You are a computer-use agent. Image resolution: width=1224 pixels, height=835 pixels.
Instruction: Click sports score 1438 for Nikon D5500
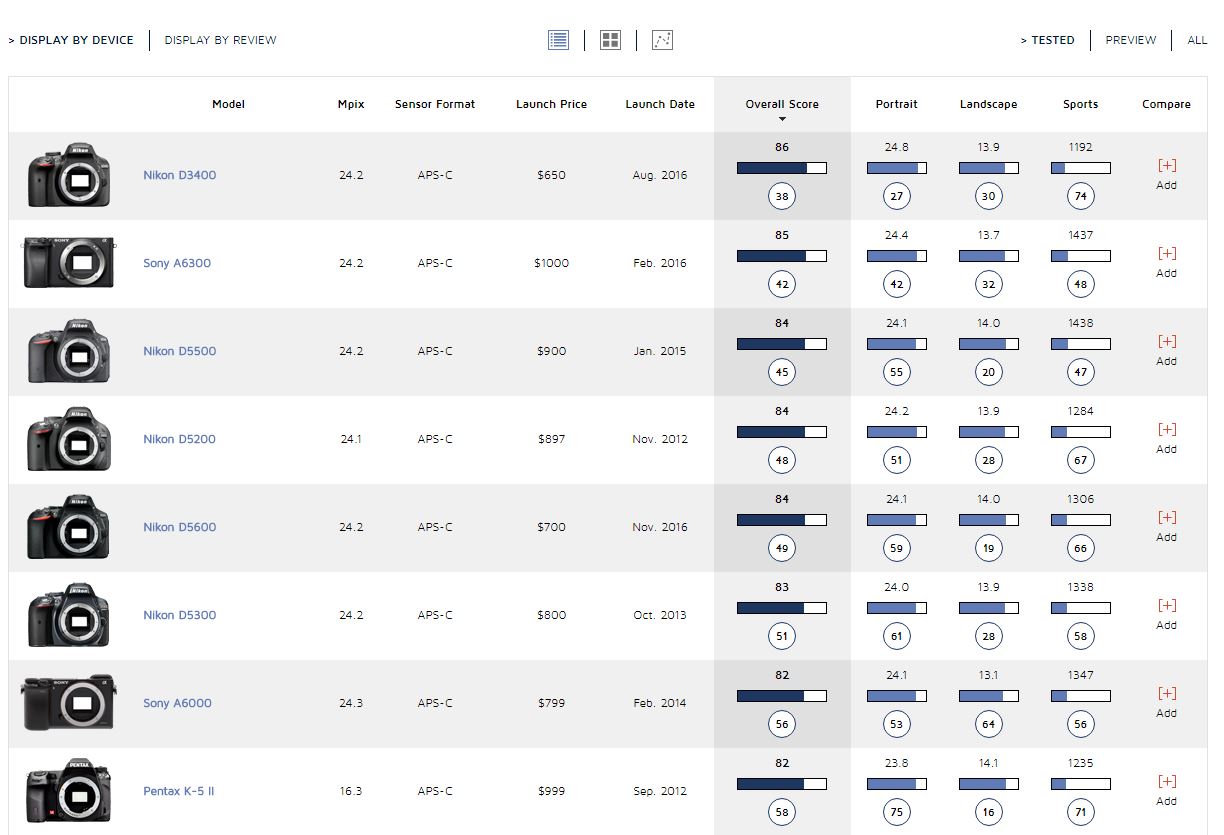pos(1080,323)
